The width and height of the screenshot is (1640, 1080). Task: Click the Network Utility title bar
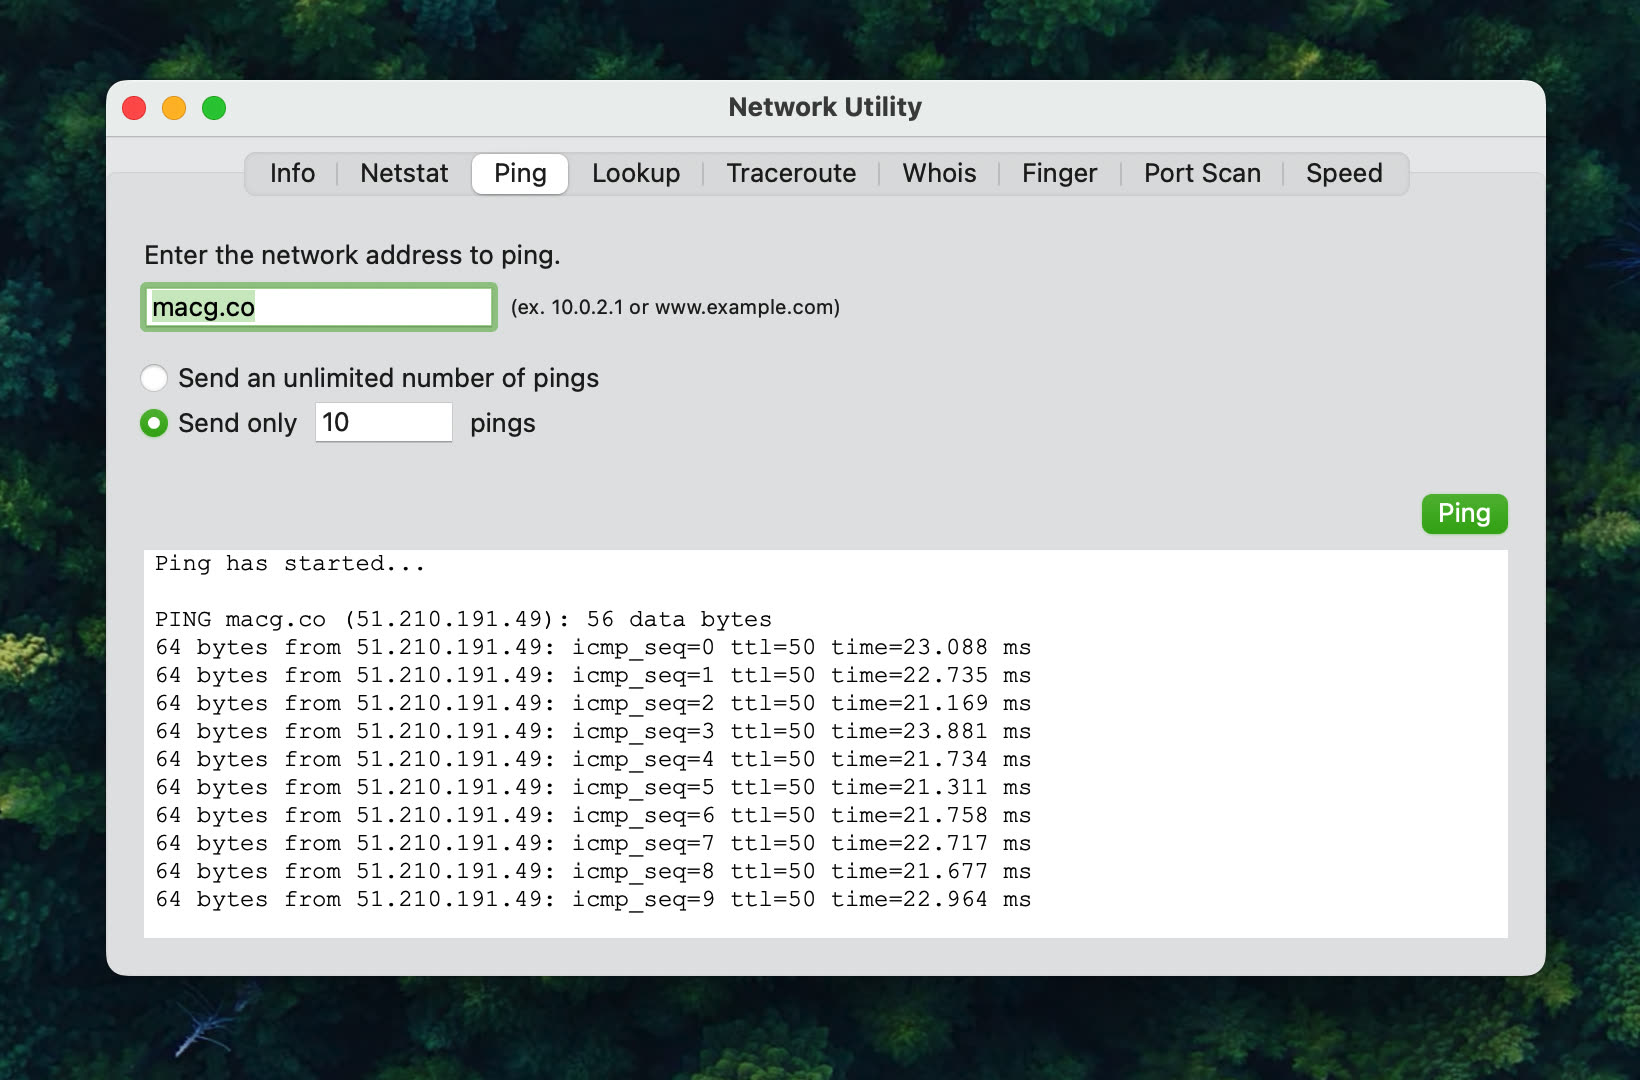coord(825,107)
